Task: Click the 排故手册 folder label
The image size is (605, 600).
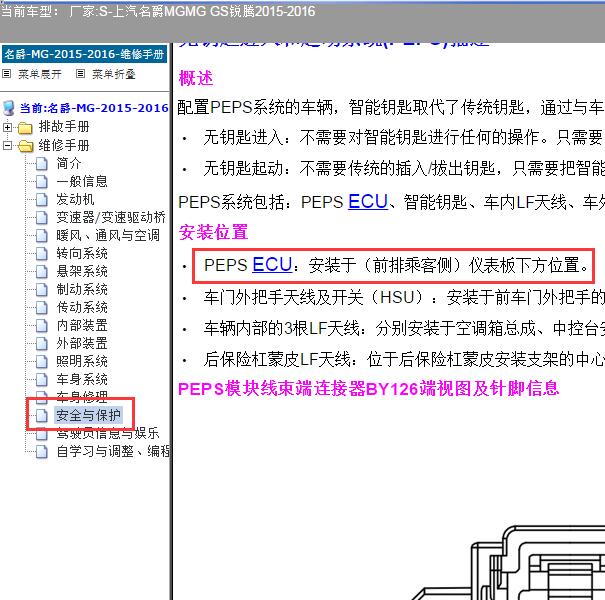Action: click(64, 127)
